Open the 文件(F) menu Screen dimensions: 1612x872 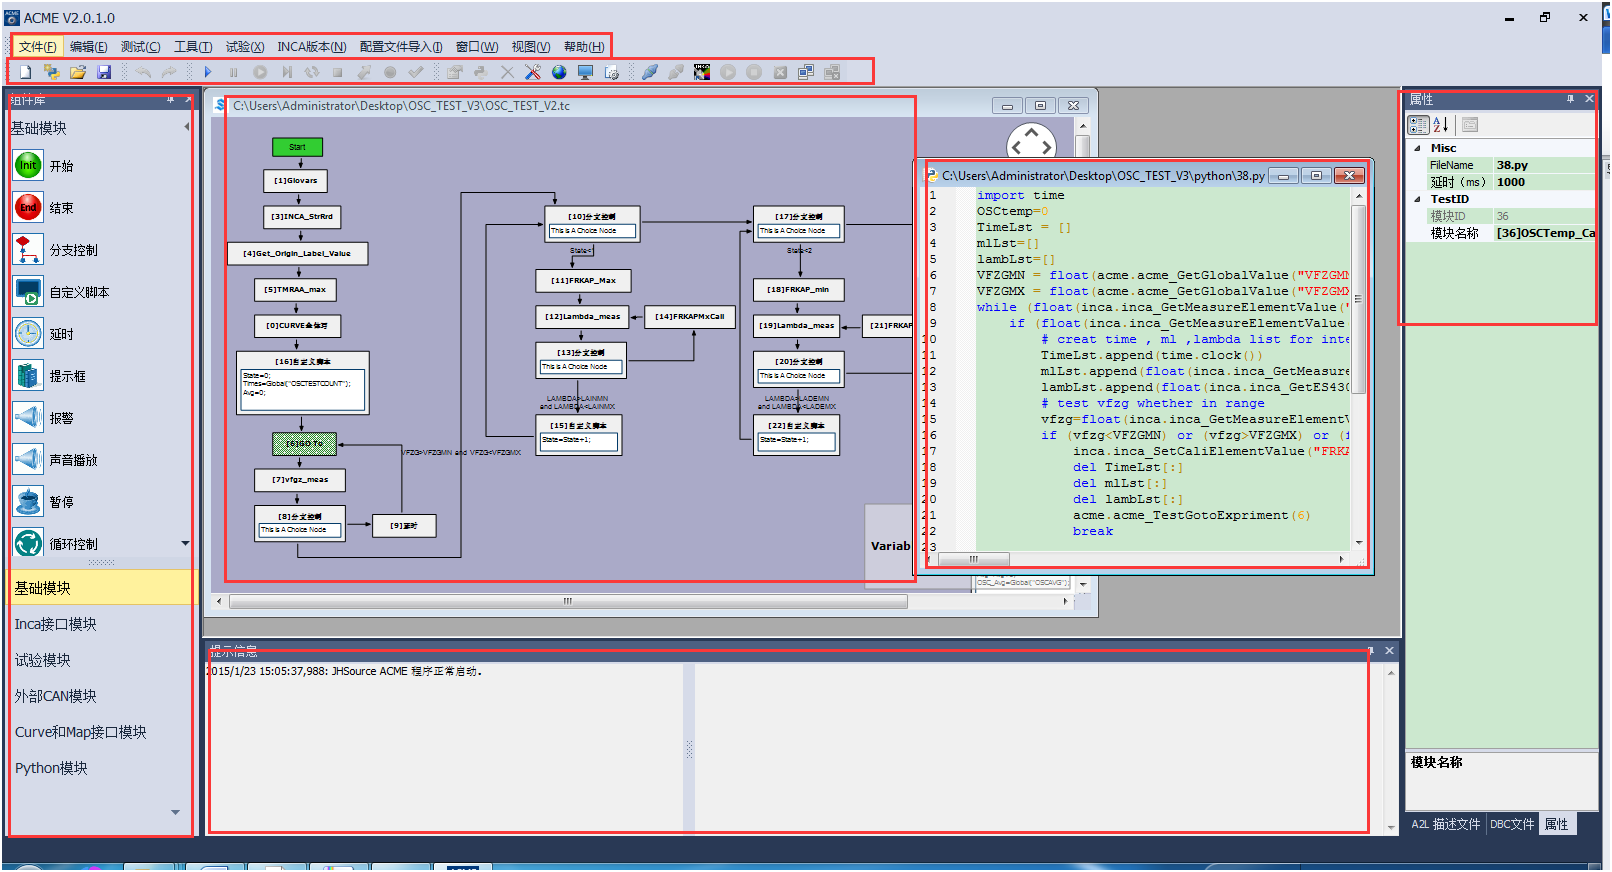click(37, 47)
